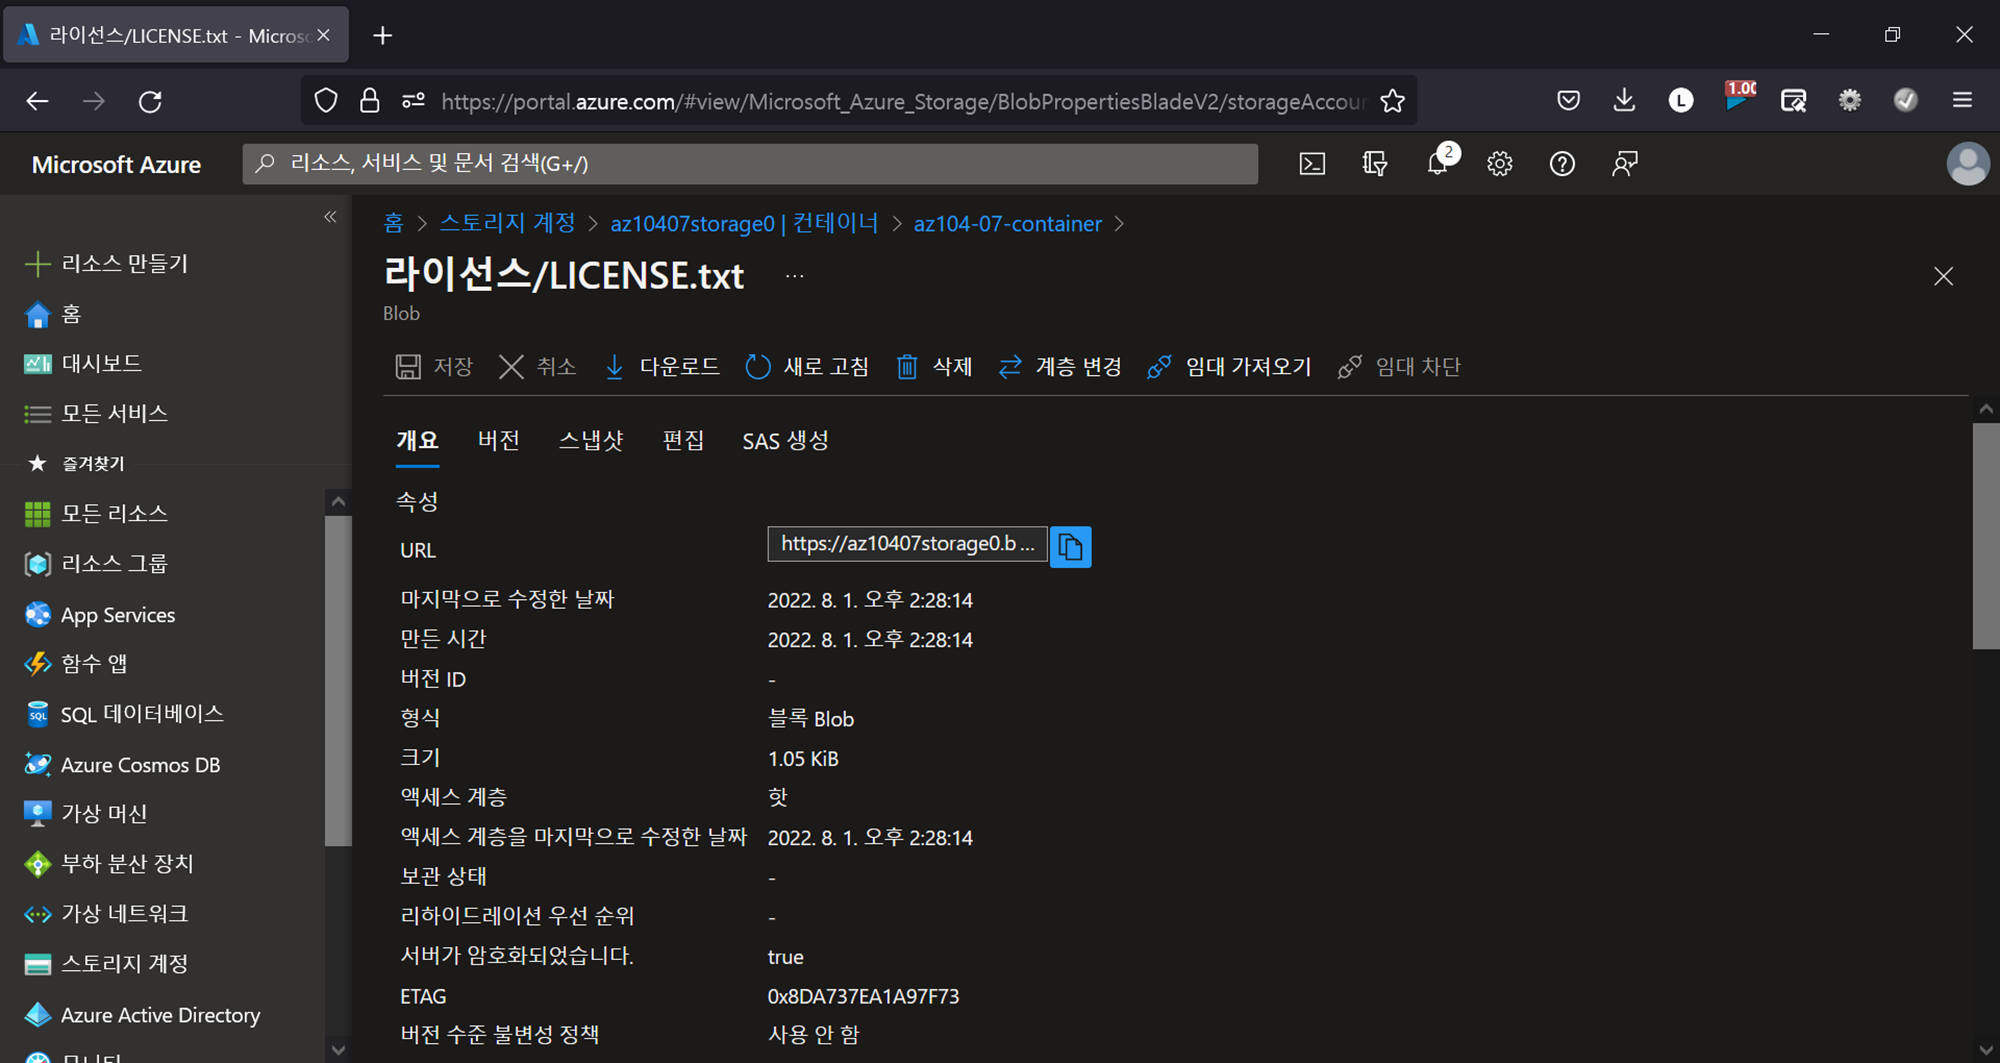This screenshot has width=2000, height=1063.
Task: Open App Services in sidebar
Action: pos(99,615)
